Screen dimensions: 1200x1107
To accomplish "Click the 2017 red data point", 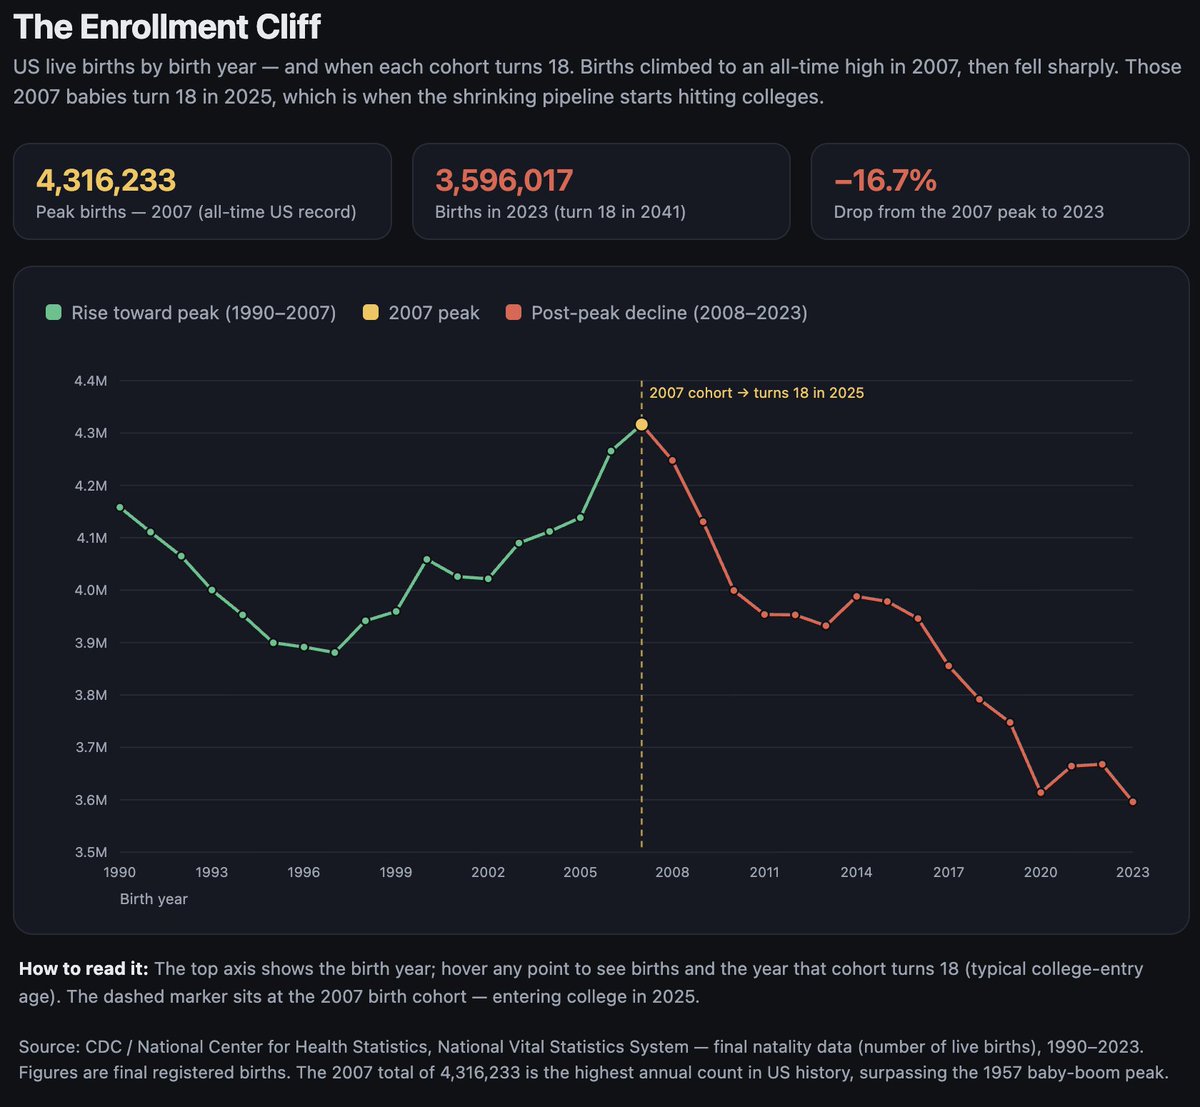I will (x=949, y=666).
